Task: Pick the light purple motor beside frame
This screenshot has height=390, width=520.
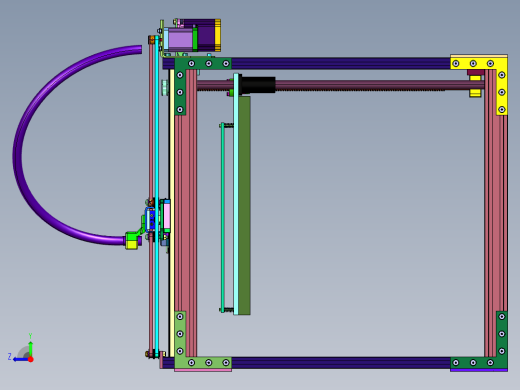Action: pos(180,40)
